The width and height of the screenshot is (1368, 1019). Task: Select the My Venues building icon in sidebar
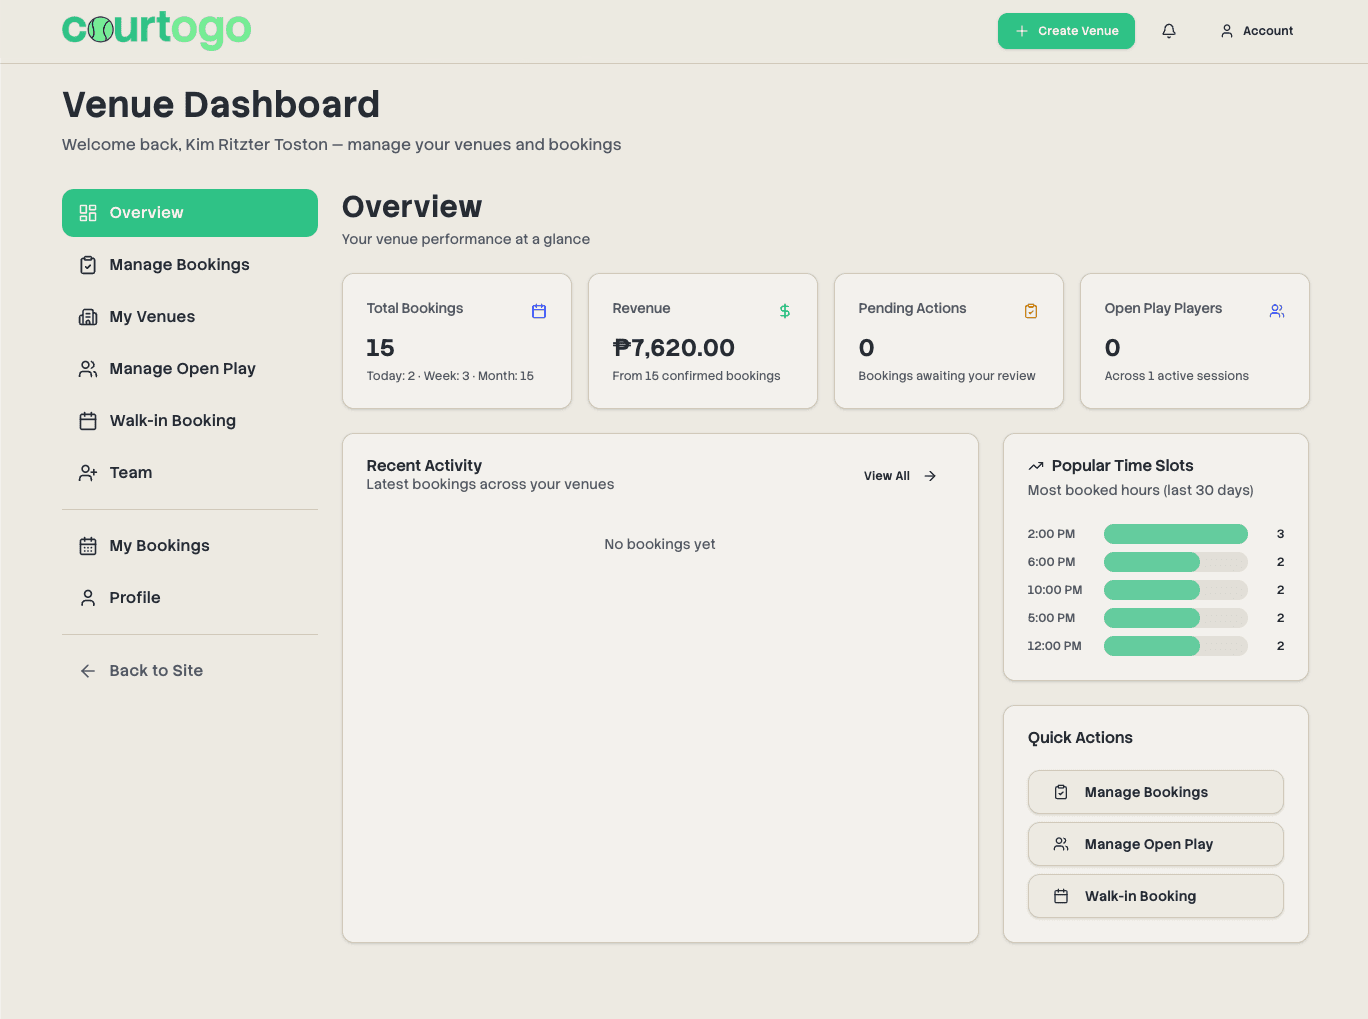[88, 316]
